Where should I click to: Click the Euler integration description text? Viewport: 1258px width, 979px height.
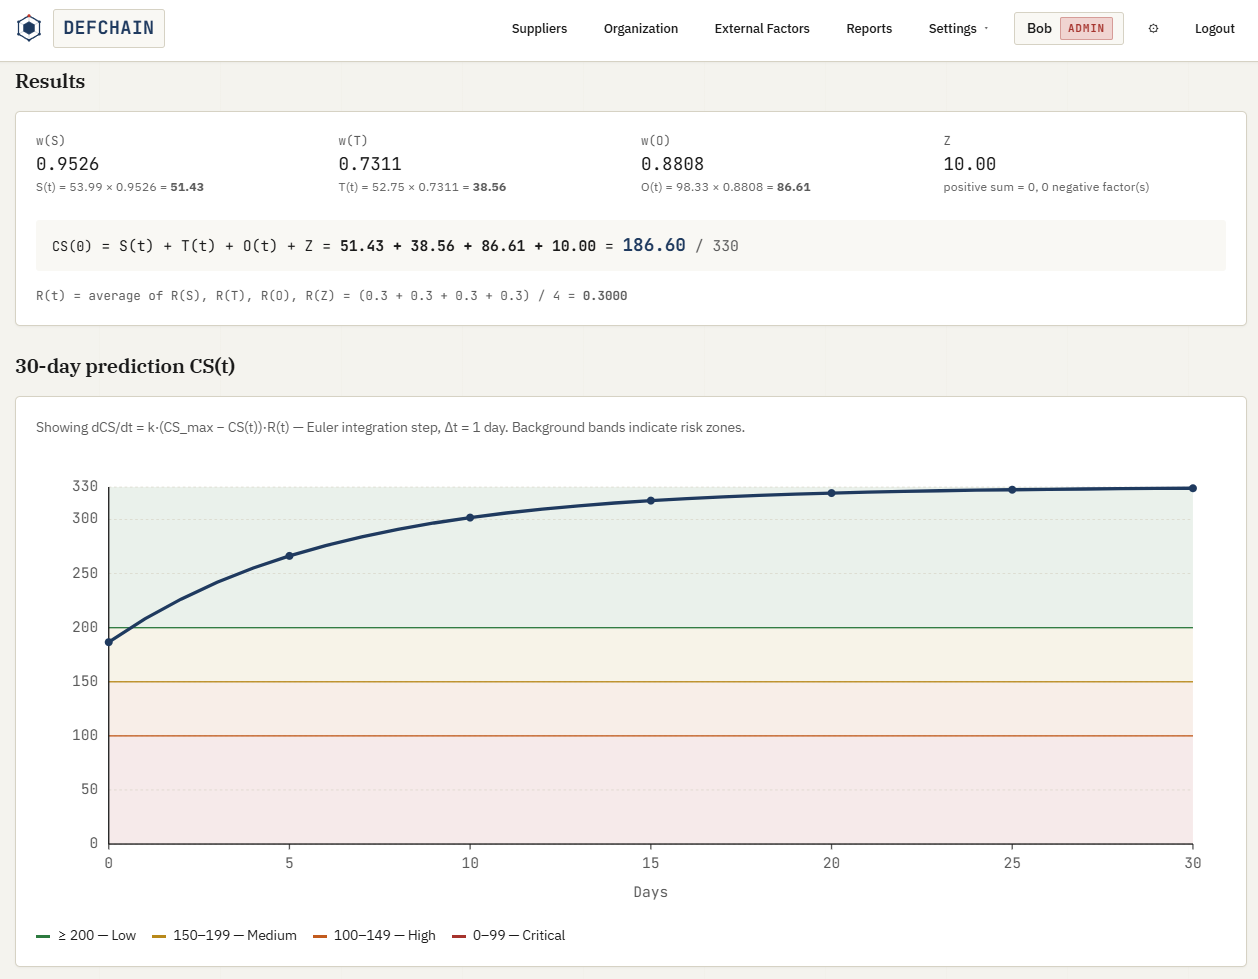coord(390,427)
